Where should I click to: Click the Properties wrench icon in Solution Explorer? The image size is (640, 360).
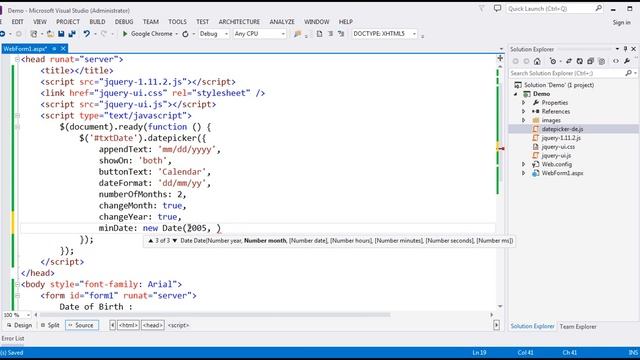627,61
